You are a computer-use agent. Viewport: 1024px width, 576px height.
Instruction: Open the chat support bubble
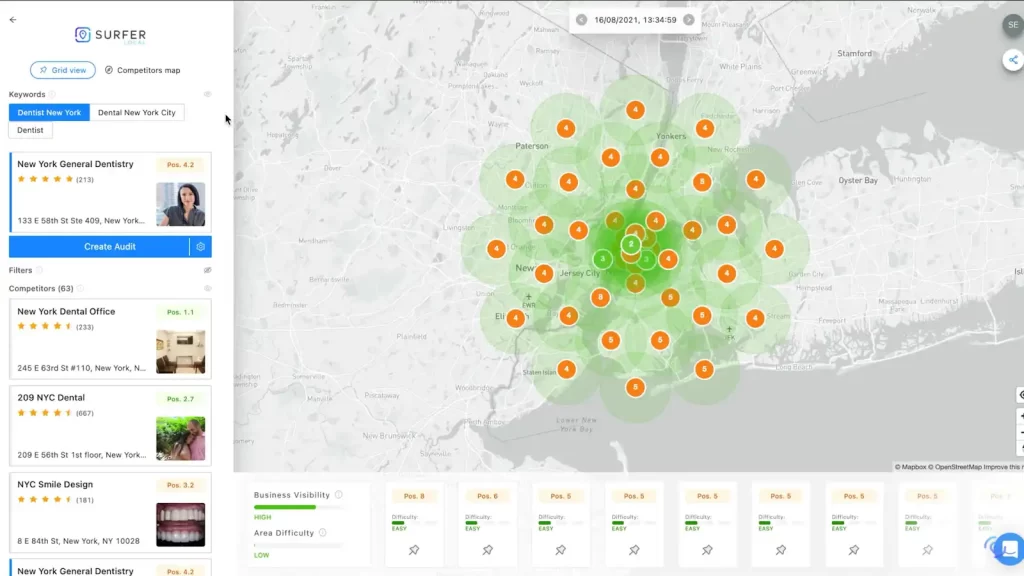1009,548
